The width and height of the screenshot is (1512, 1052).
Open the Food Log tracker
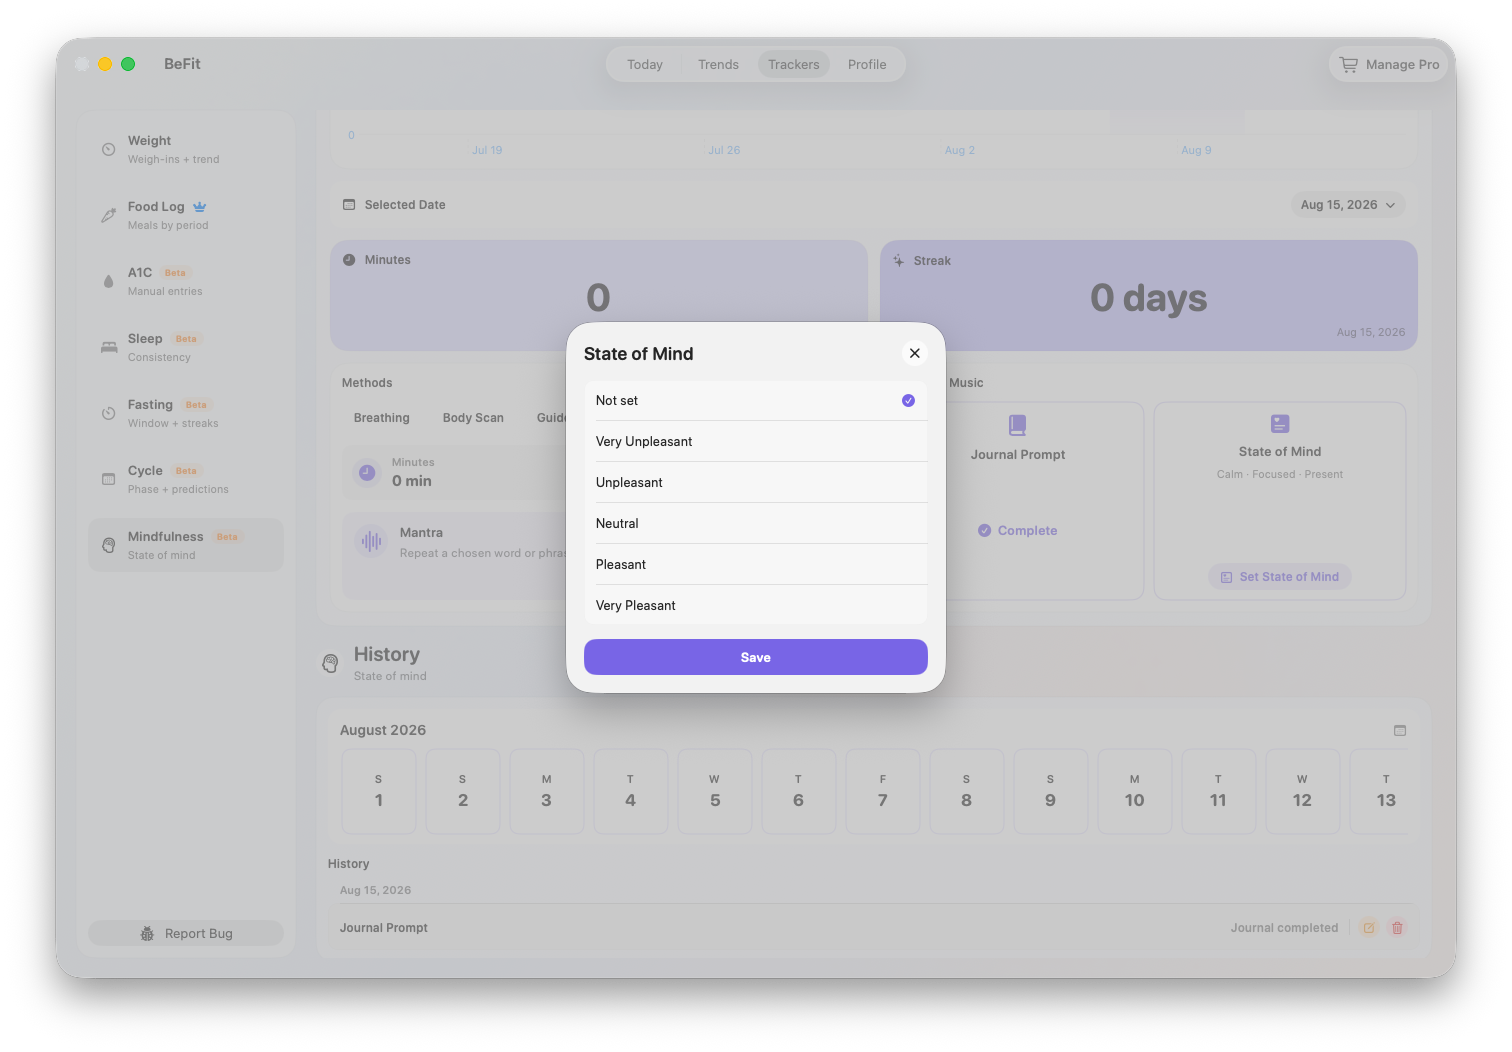click(x=186, y=215)
